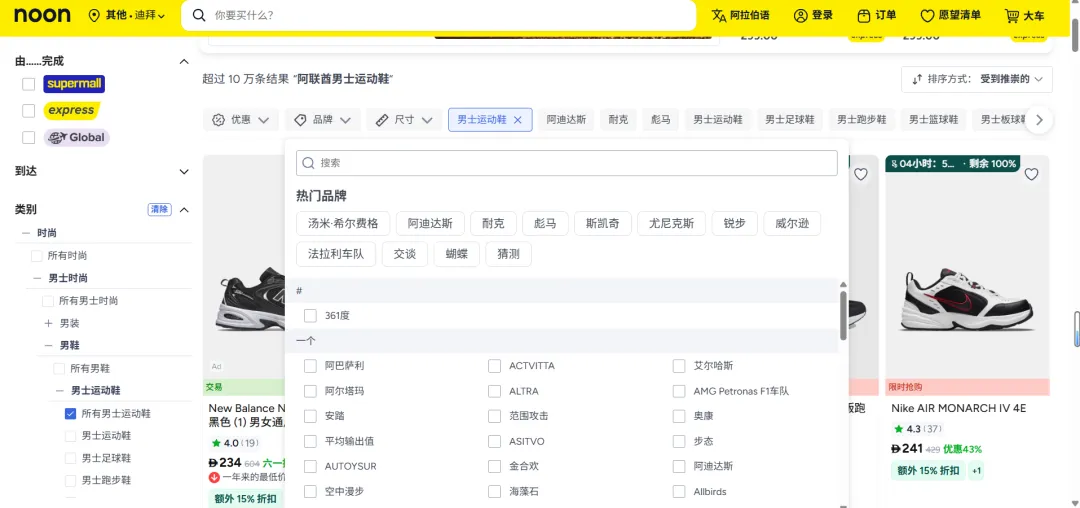Image resolution: width=1080 pixels, height=508 pixels.
Task: Select 男士篮球鞋 filter chip
Action: click(933, 120)
